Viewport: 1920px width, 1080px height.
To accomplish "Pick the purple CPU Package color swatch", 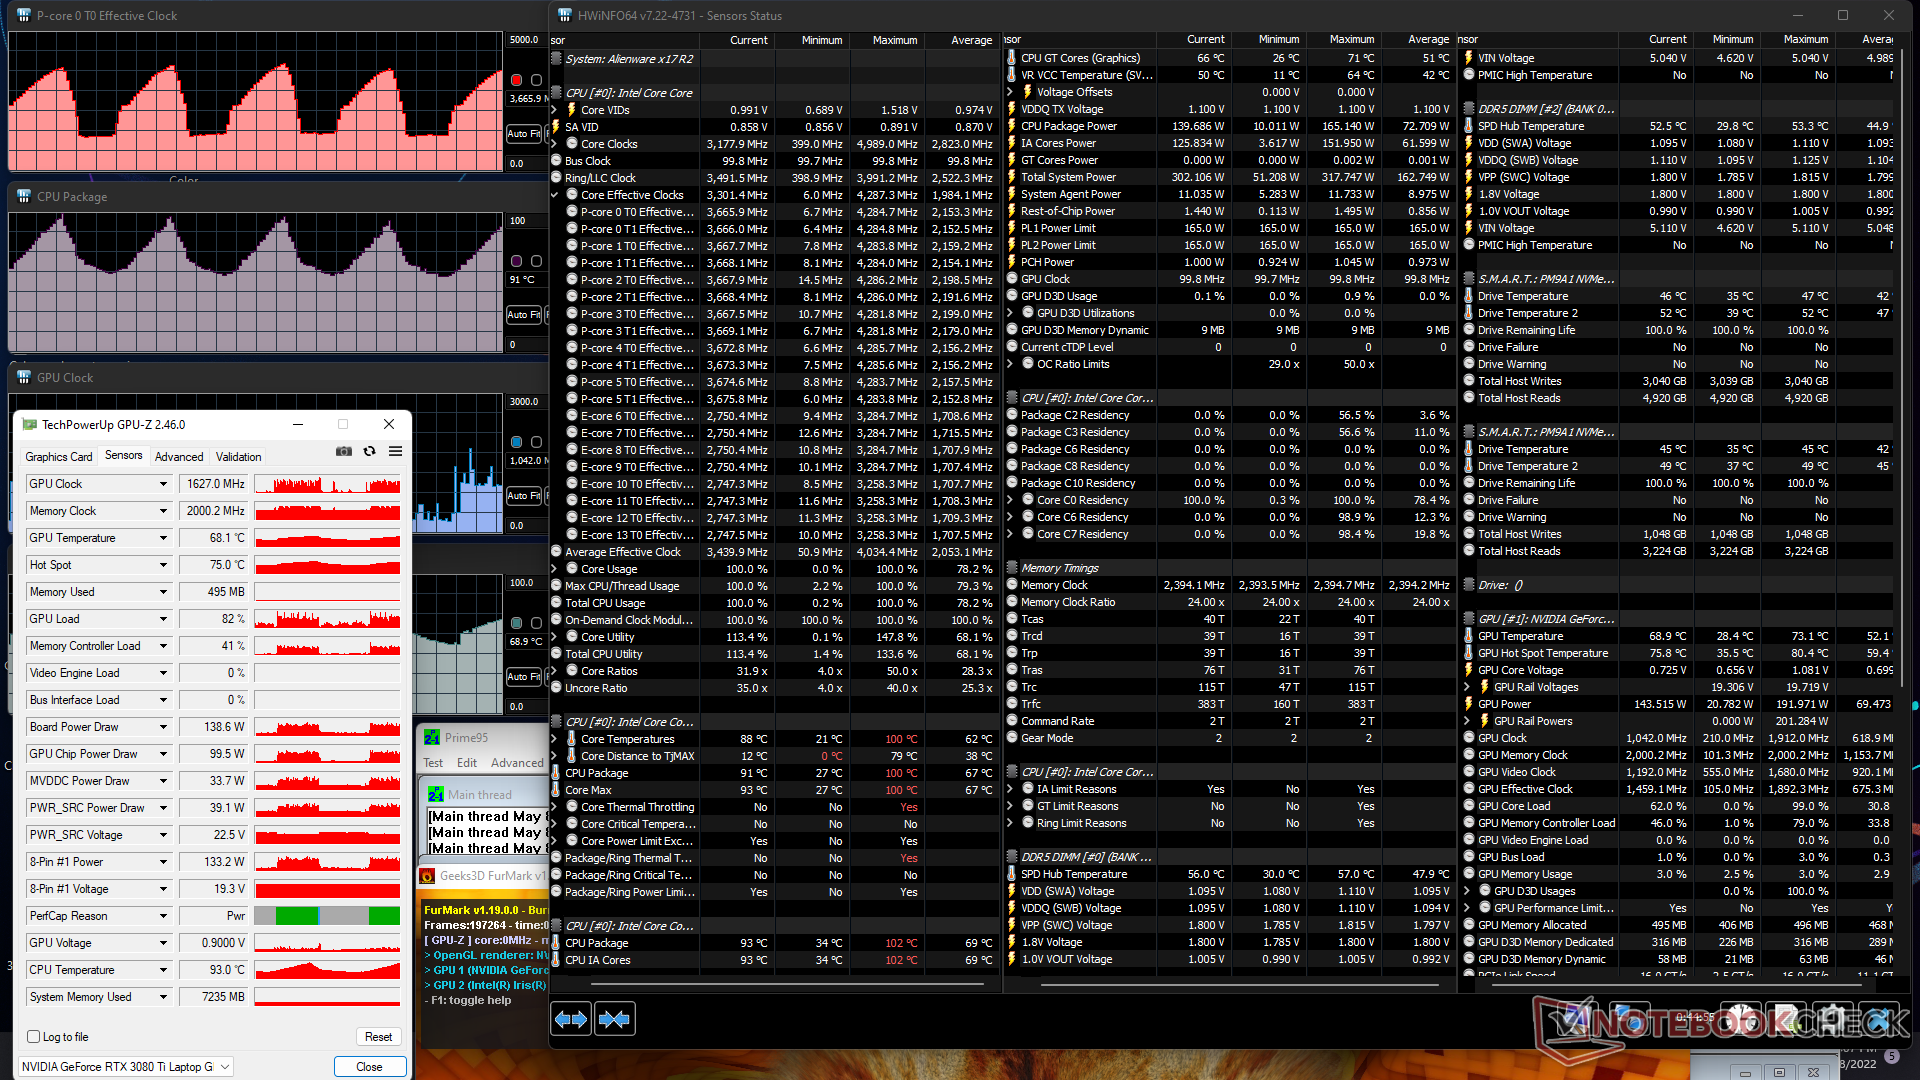I will [x=516, y=261].
